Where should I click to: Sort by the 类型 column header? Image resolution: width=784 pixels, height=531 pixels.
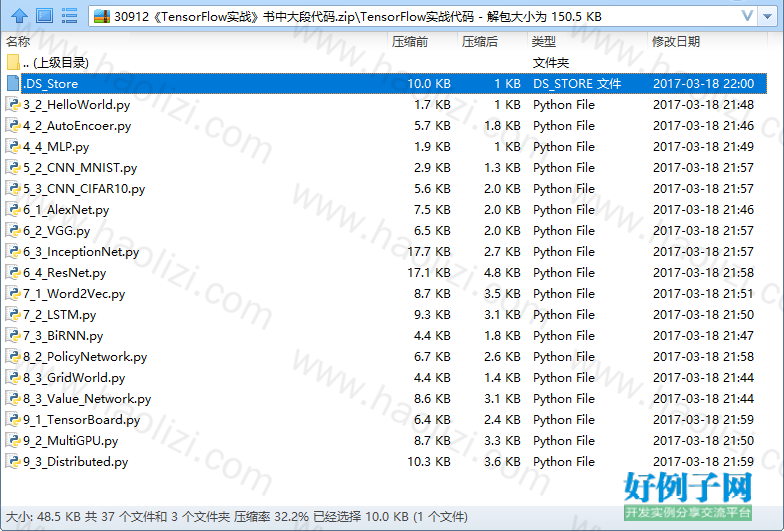(x=544, y=42)
